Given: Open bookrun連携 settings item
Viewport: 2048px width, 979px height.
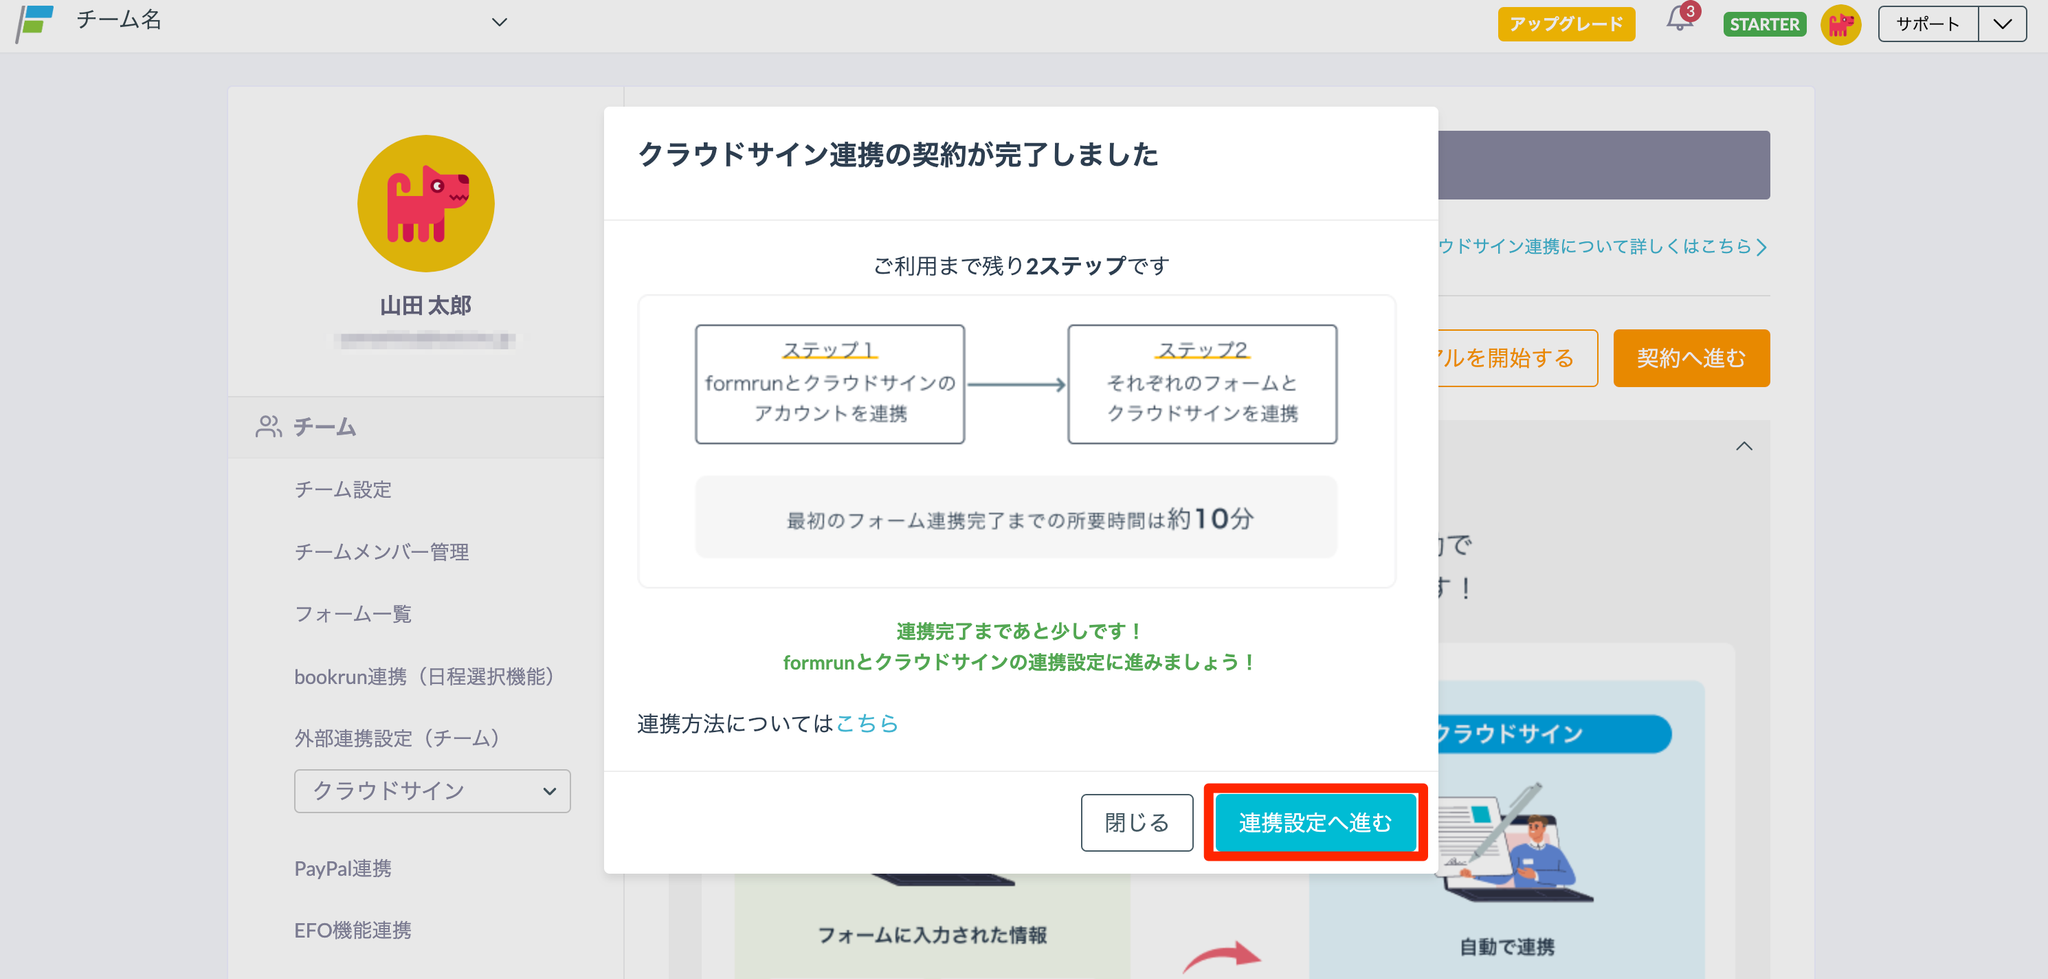Looking at the screenshot, I should coord(424,677).
